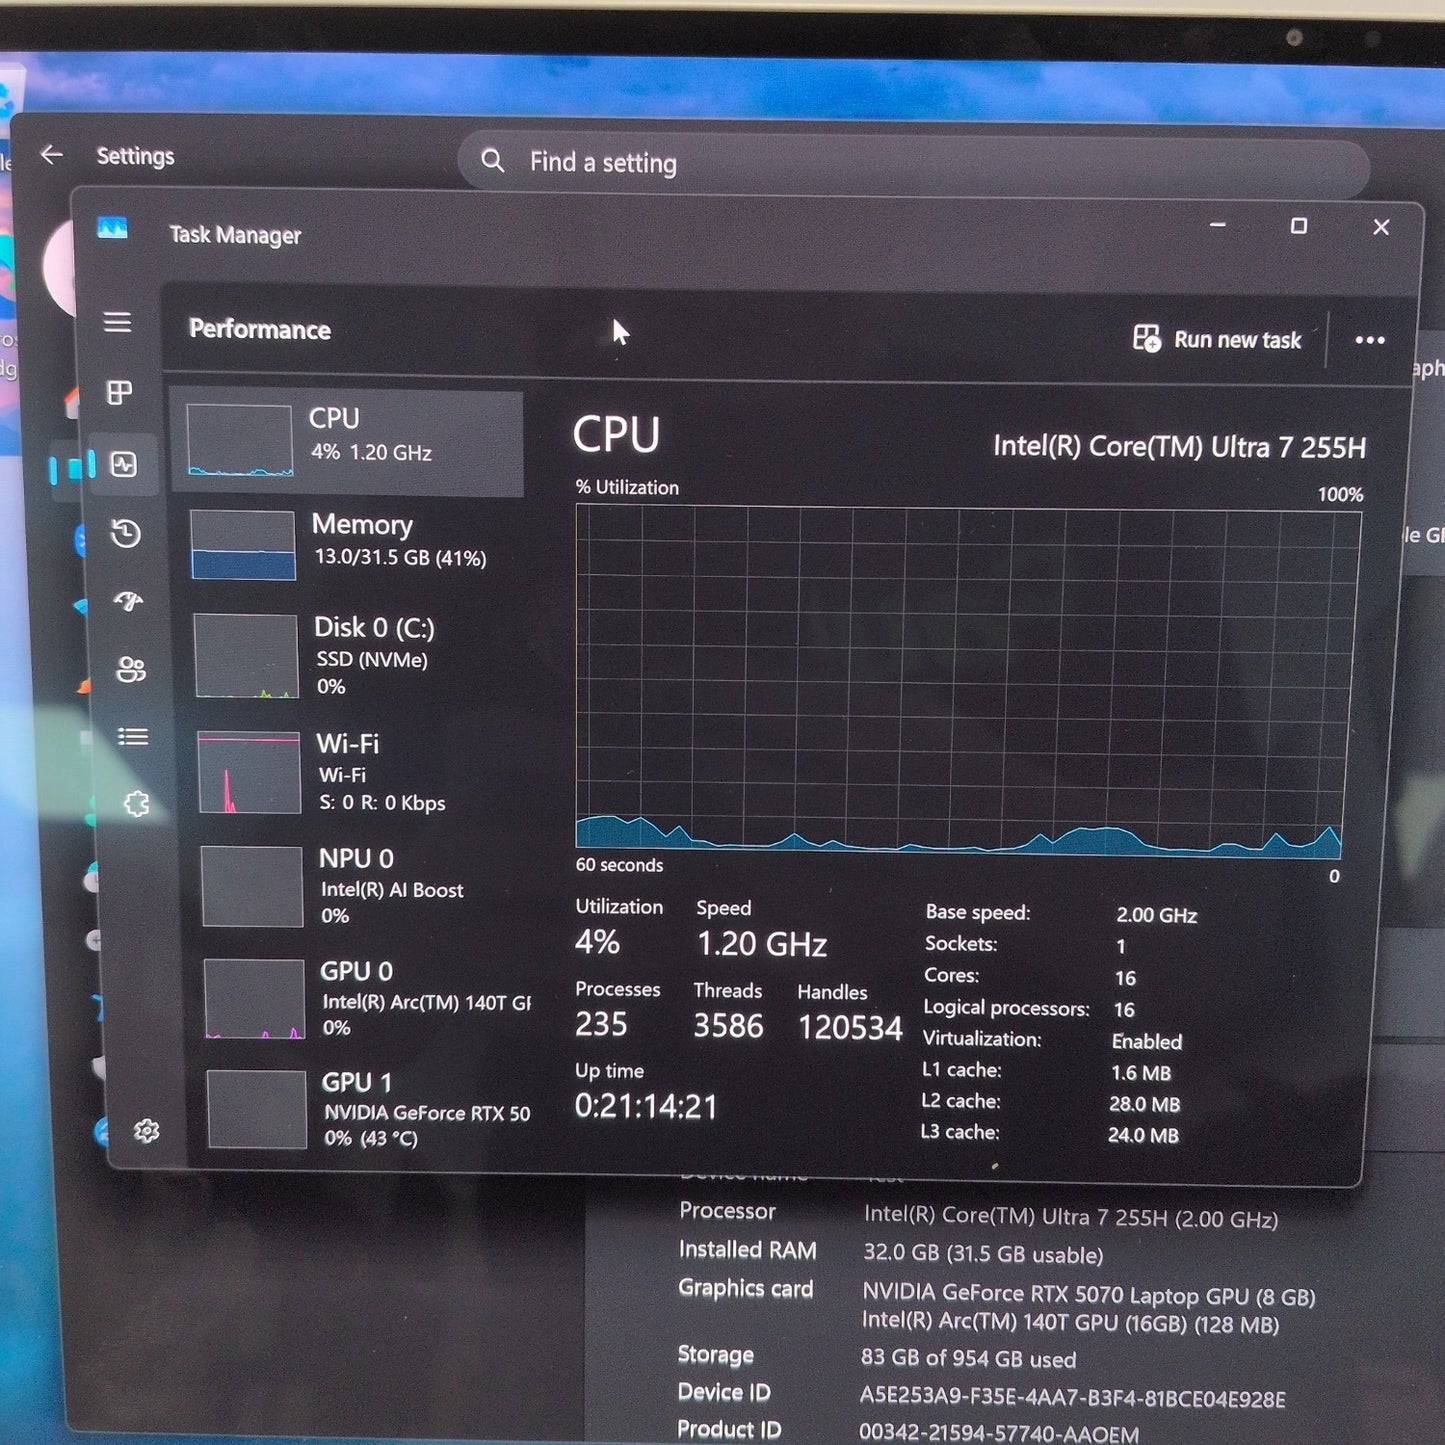Viewport: 1445px width, 1445px height.
Task: Select the Performance page icon in sidebar
Action: tap(124, 464)
